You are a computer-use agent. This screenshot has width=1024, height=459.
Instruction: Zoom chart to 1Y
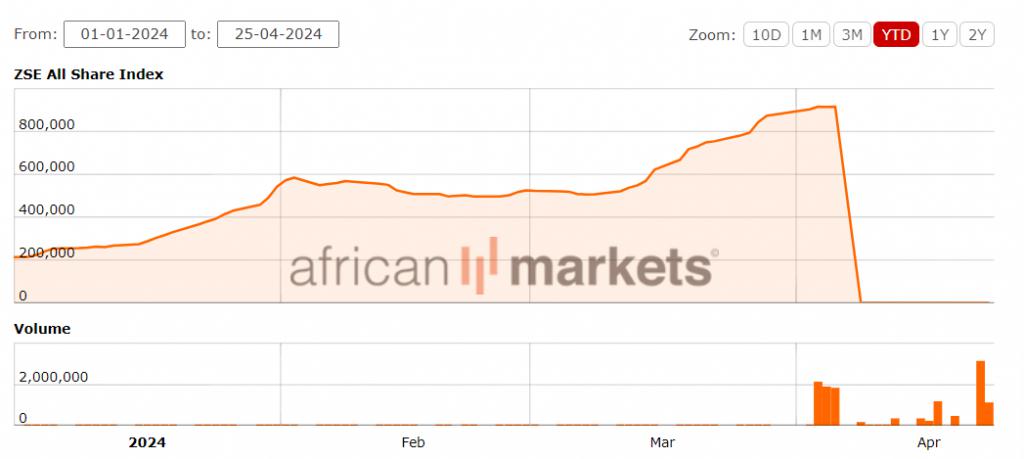pos(939,34)
